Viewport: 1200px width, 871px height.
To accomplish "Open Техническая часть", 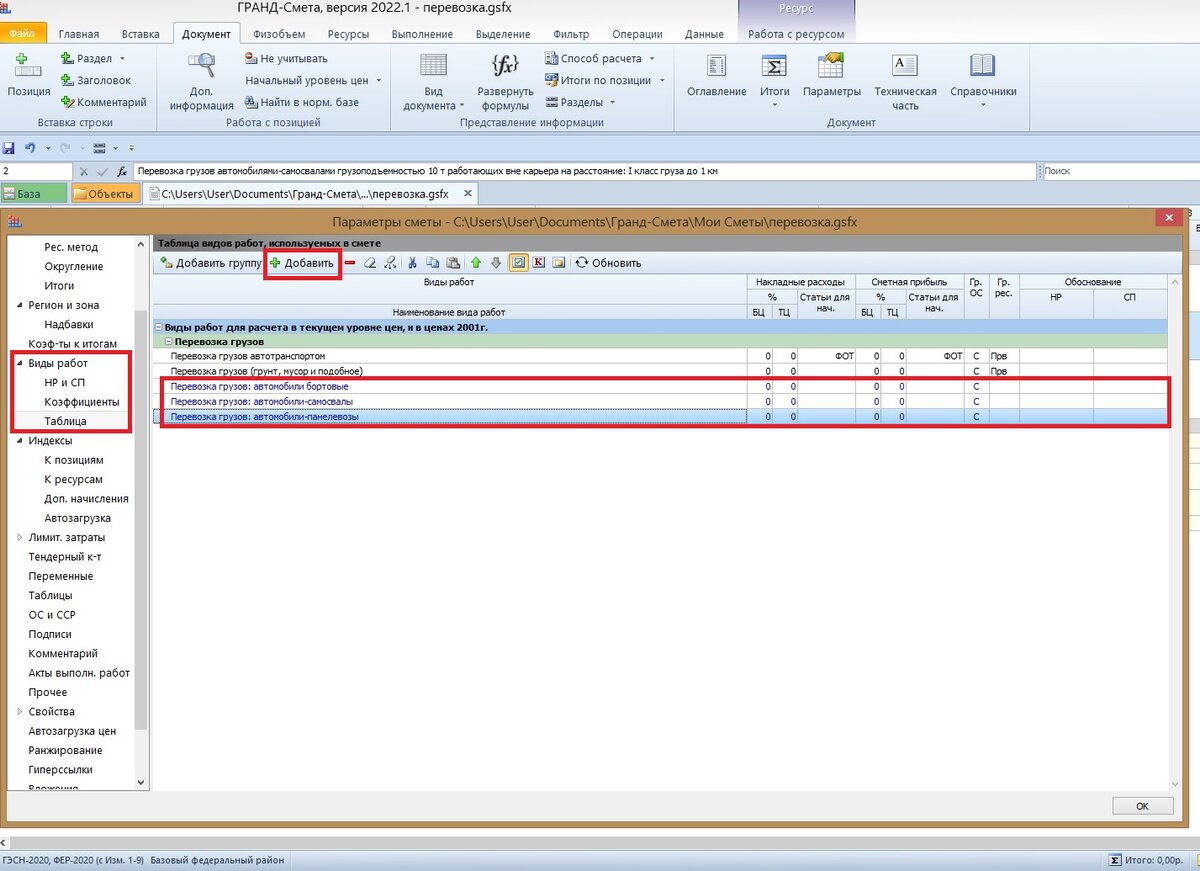I will [905, 82].
